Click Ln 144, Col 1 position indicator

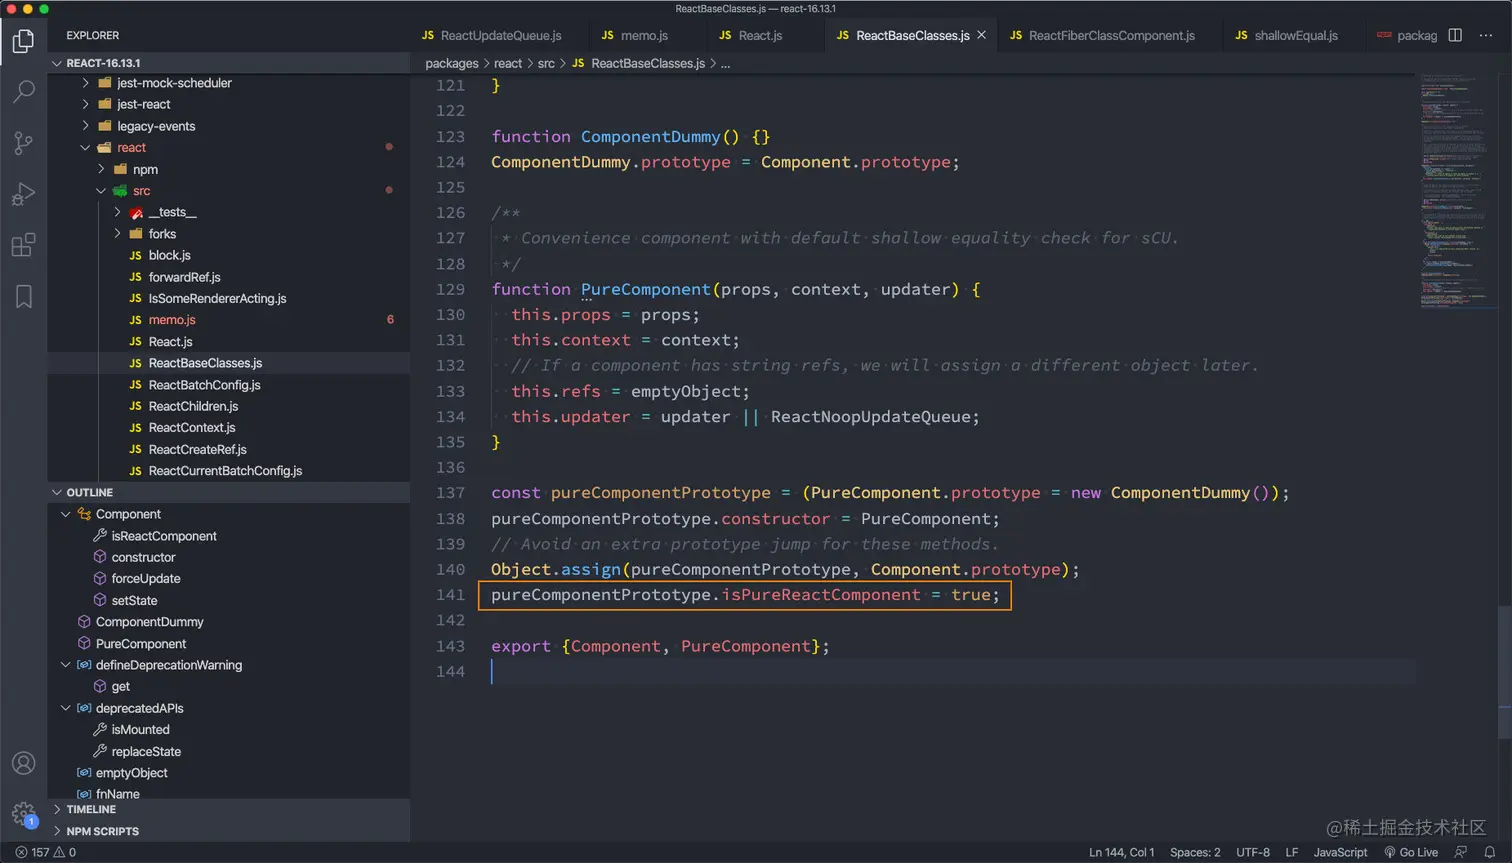(1121, 852)
